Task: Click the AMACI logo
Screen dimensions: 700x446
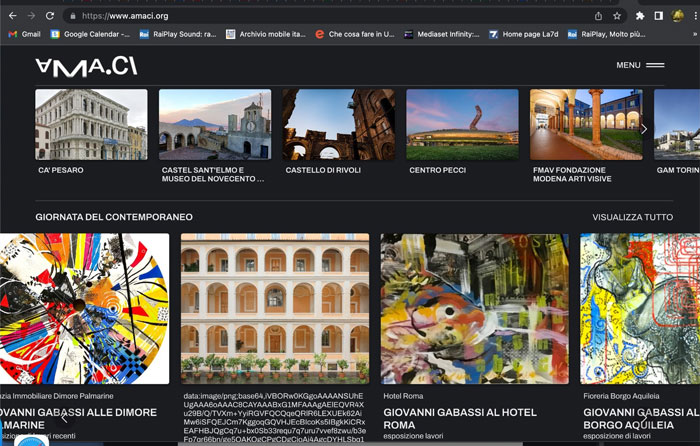Action: [x=86, y=67]
